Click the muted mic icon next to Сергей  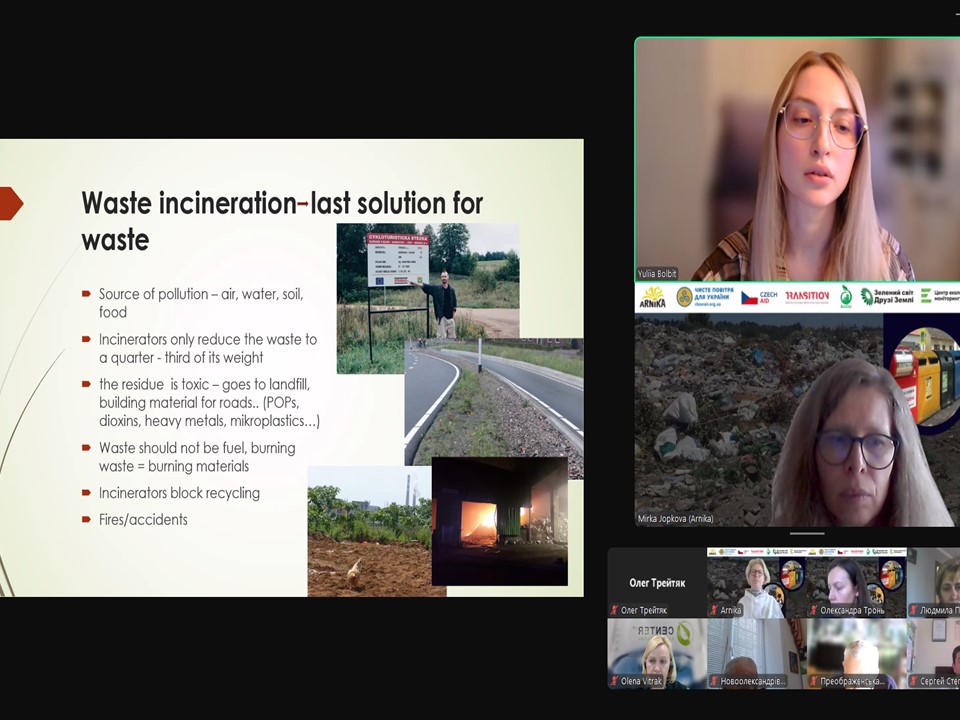click(913, 681)
